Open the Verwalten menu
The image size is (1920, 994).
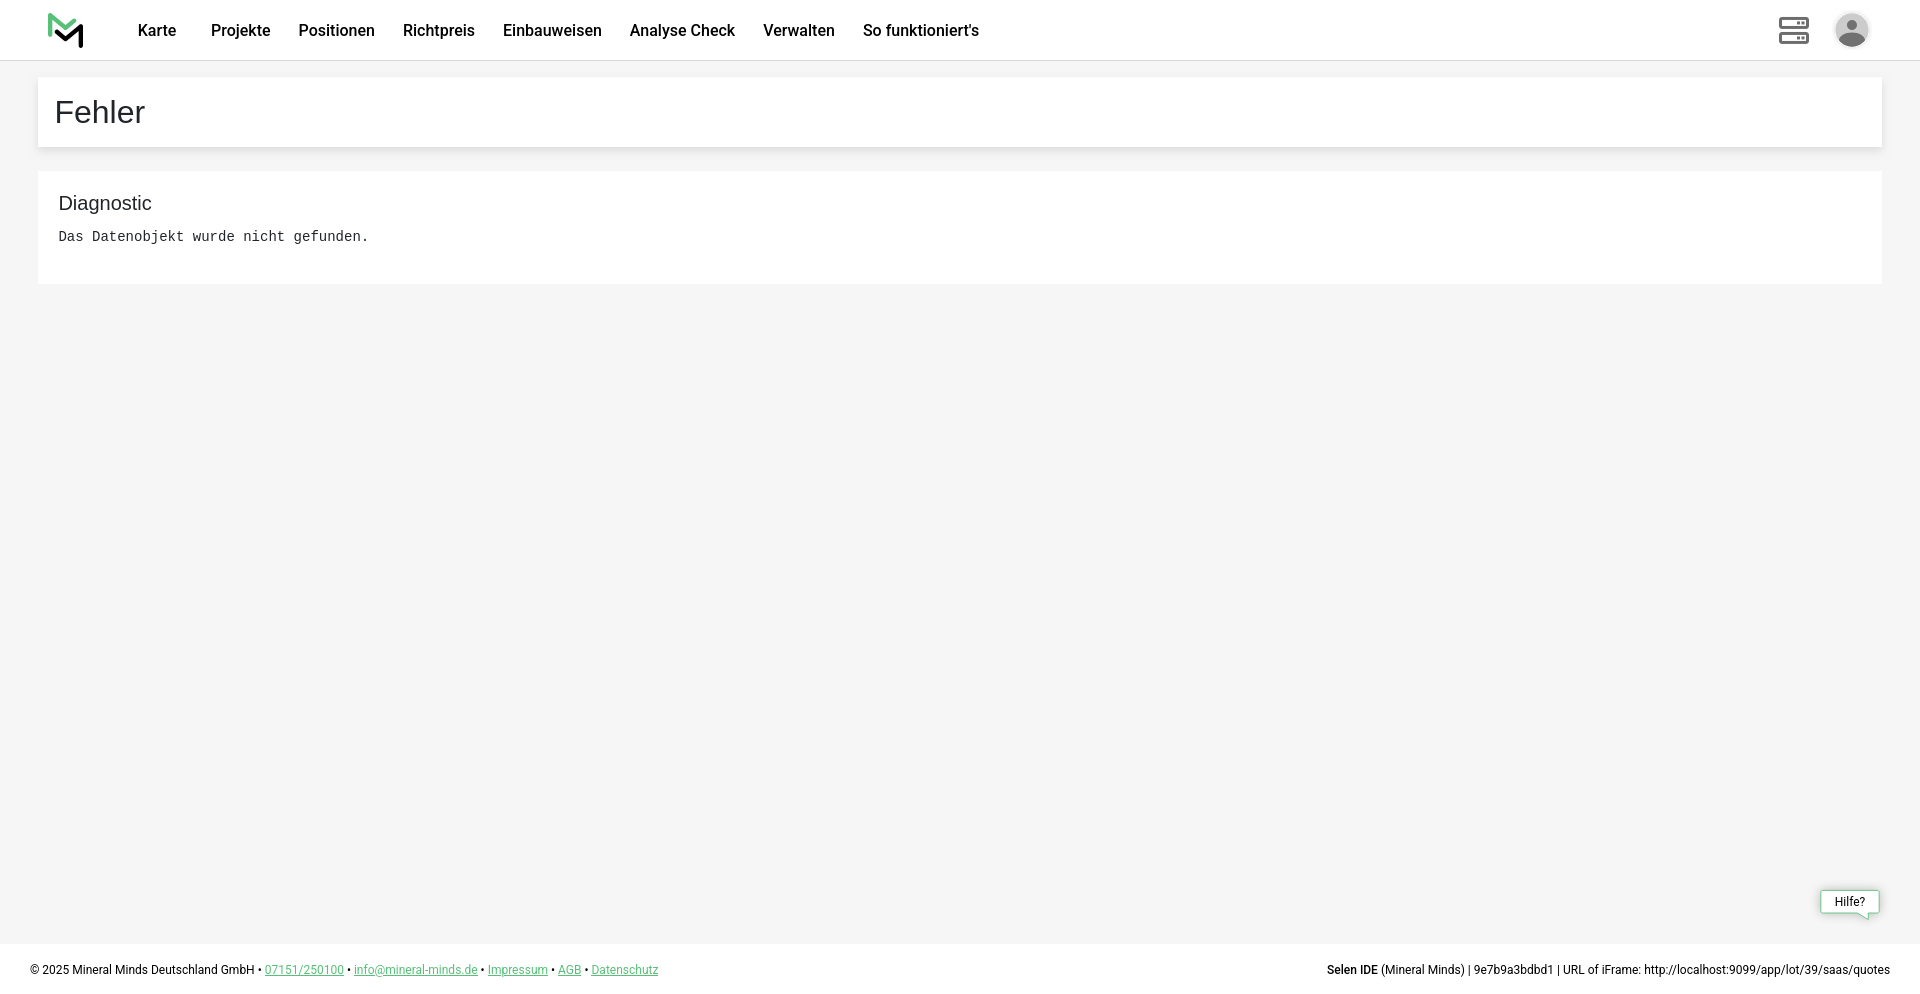coord(798,31)
